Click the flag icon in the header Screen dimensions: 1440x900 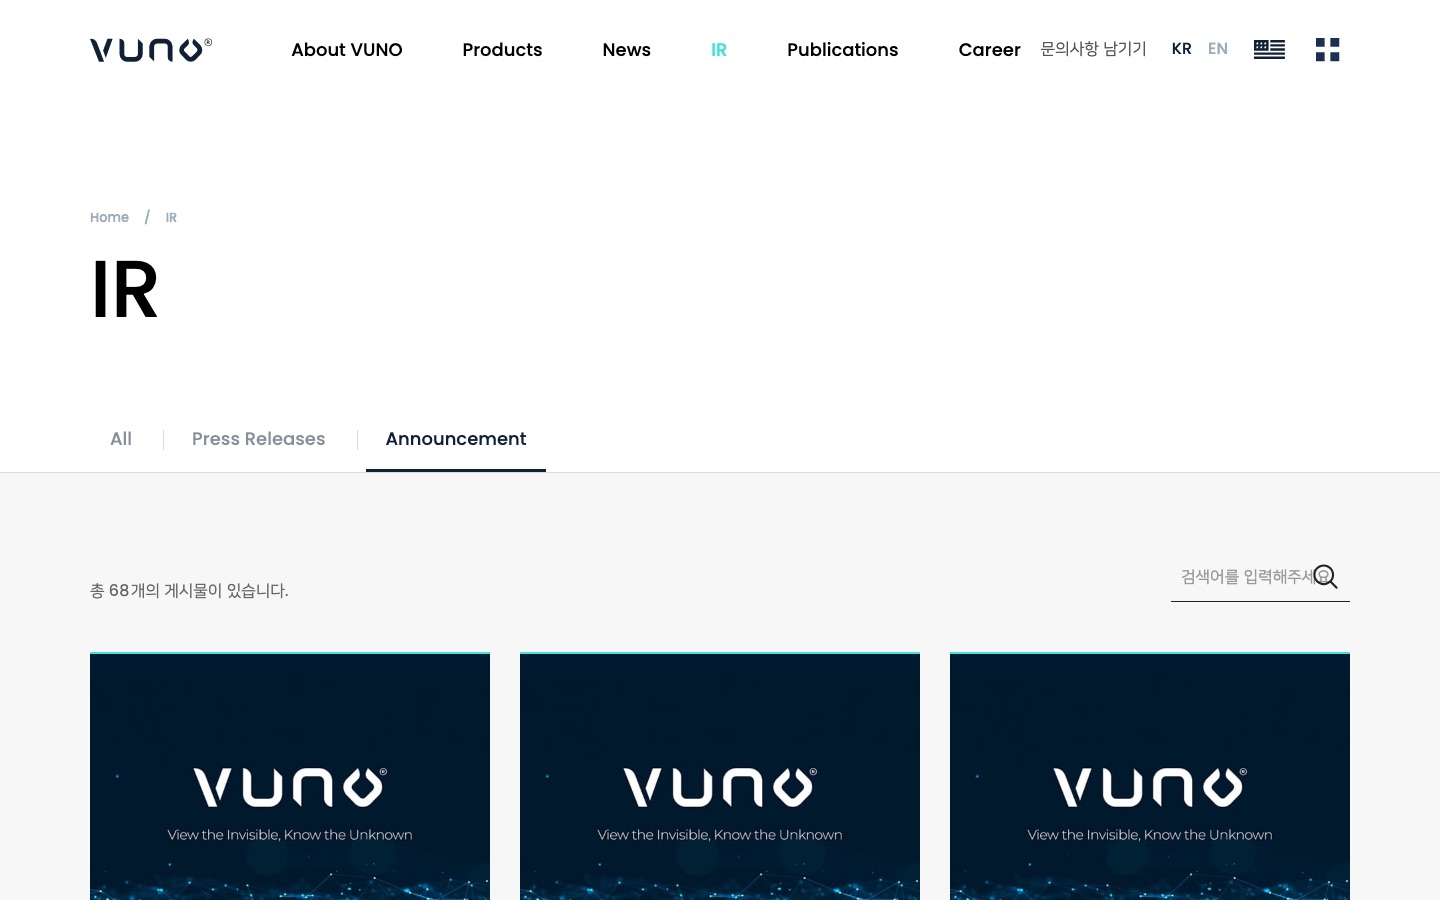pyautogui.click(x=1269, y=50)
